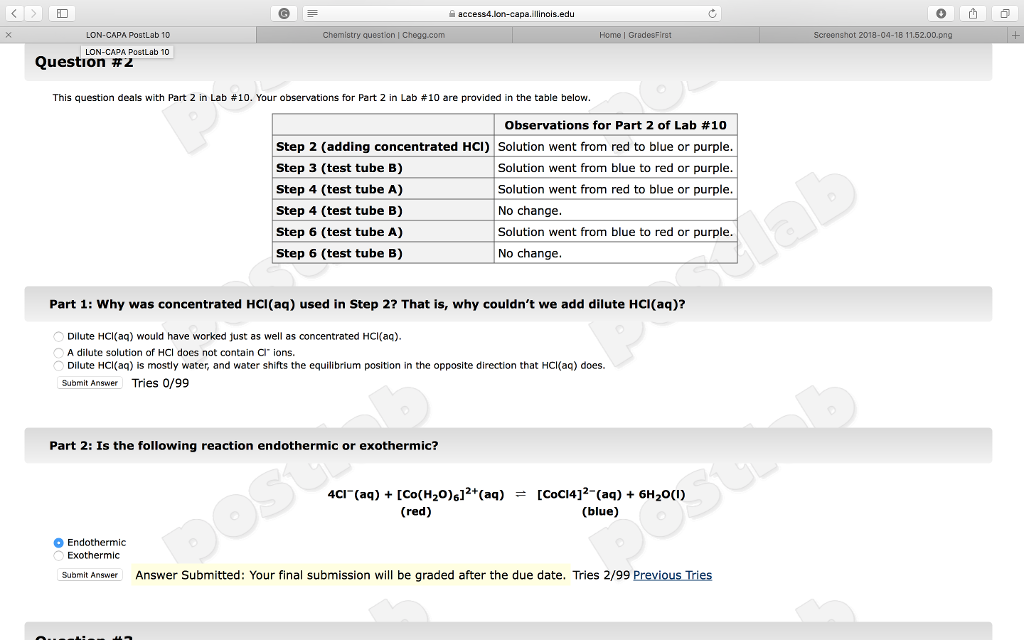The image size is (1024, 640).
Task: Open the Previous Tries link
Action: coord(672,575)
